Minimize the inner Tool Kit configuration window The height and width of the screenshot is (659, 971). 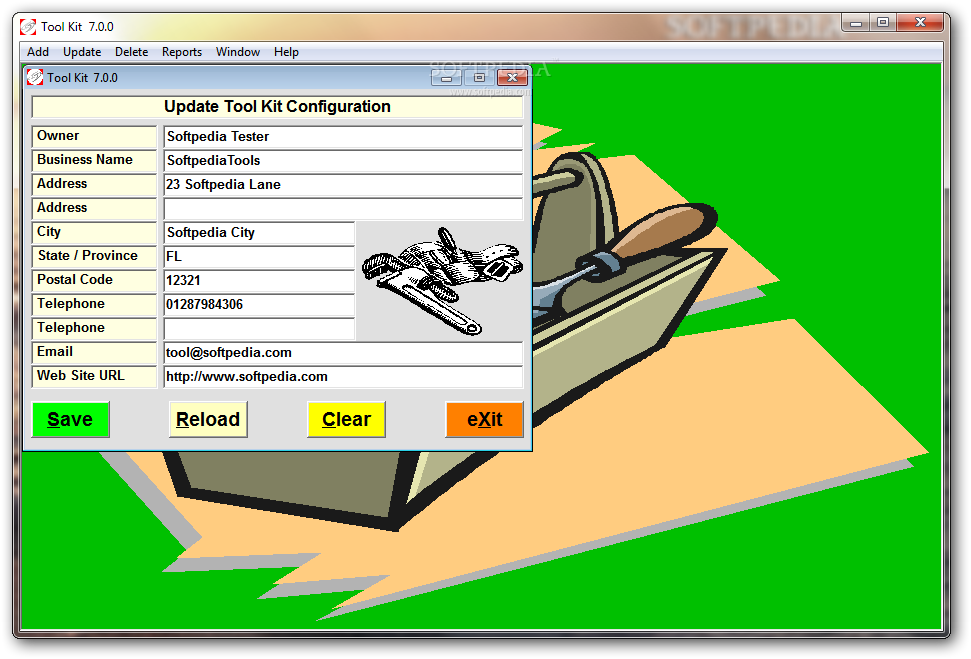(446, 77)
